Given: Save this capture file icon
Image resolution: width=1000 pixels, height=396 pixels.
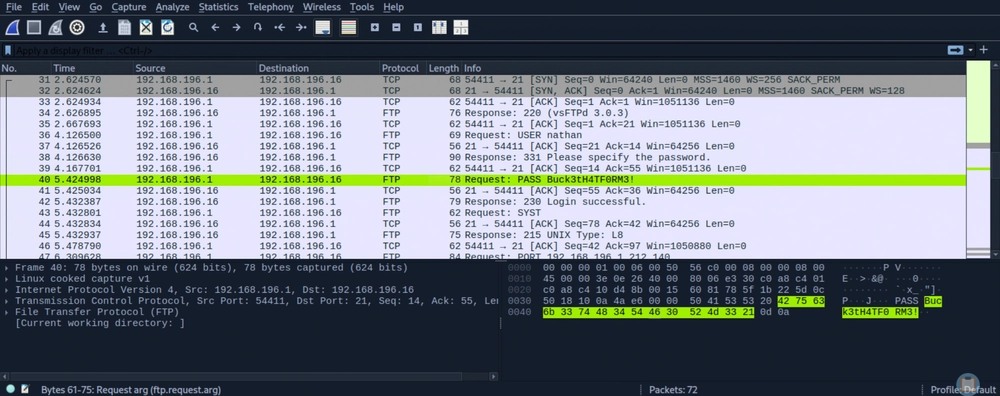Looking at the screenshot, I should tap(124, 27).
